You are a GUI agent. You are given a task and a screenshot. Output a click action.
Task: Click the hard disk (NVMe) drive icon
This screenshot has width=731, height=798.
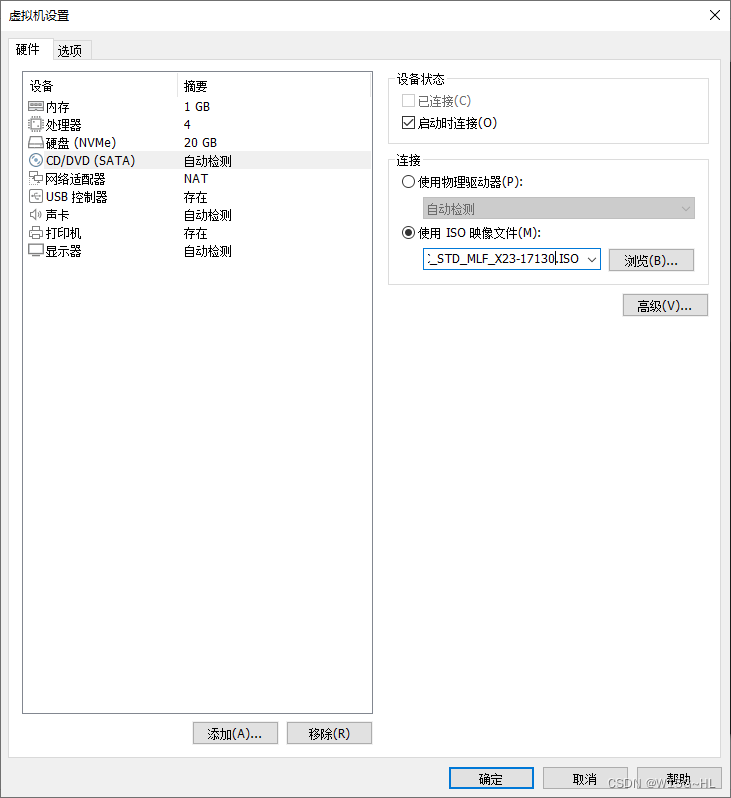[36, 142]
